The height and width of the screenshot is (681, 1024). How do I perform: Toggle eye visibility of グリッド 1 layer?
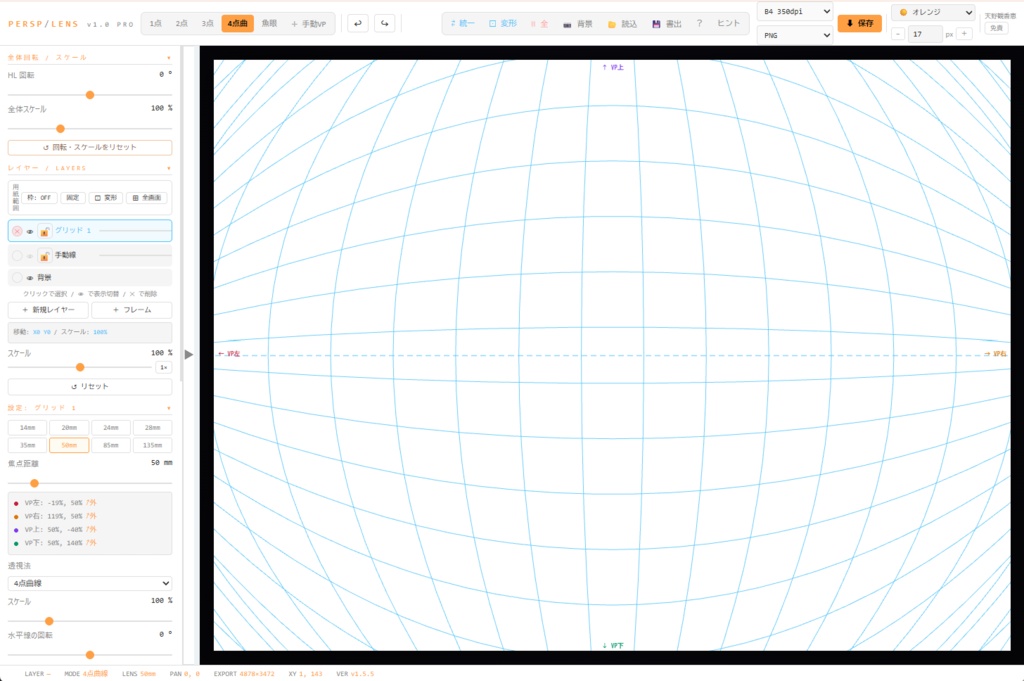point(30,231)
